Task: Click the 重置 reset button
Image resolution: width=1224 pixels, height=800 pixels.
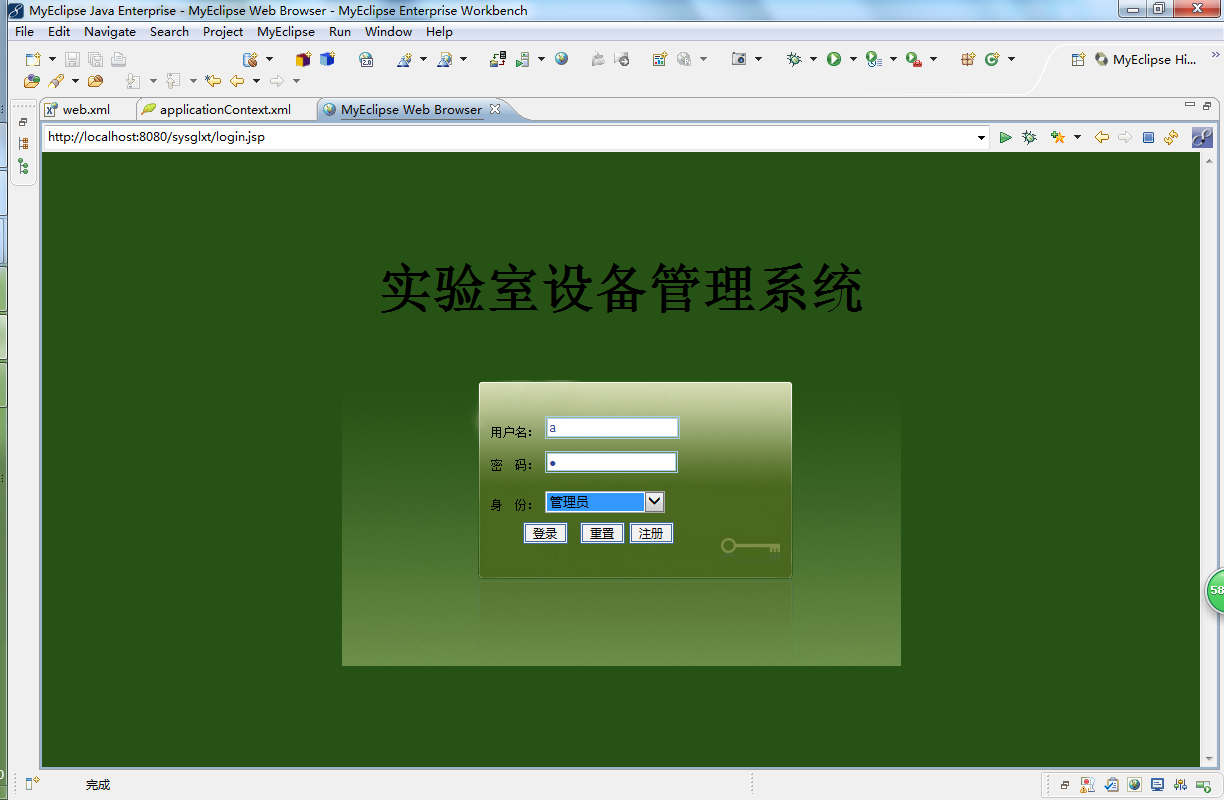Action: coord(602,533)
